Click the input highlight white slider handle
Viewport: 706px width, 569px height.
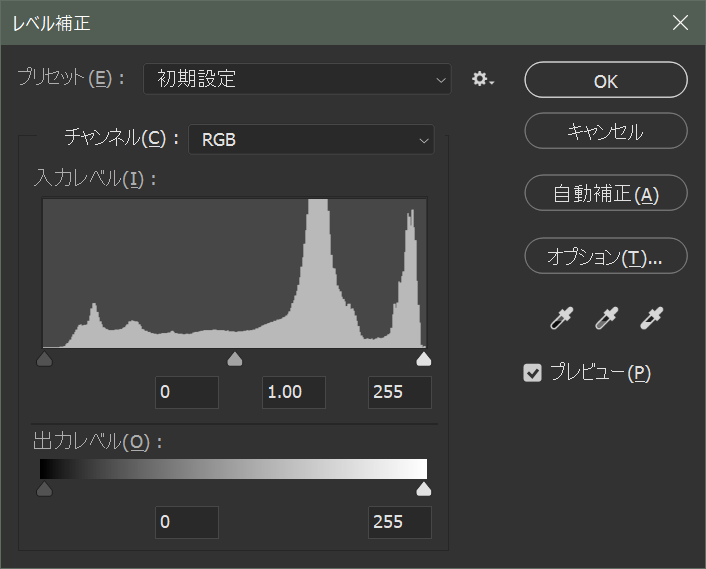[424, 359]
